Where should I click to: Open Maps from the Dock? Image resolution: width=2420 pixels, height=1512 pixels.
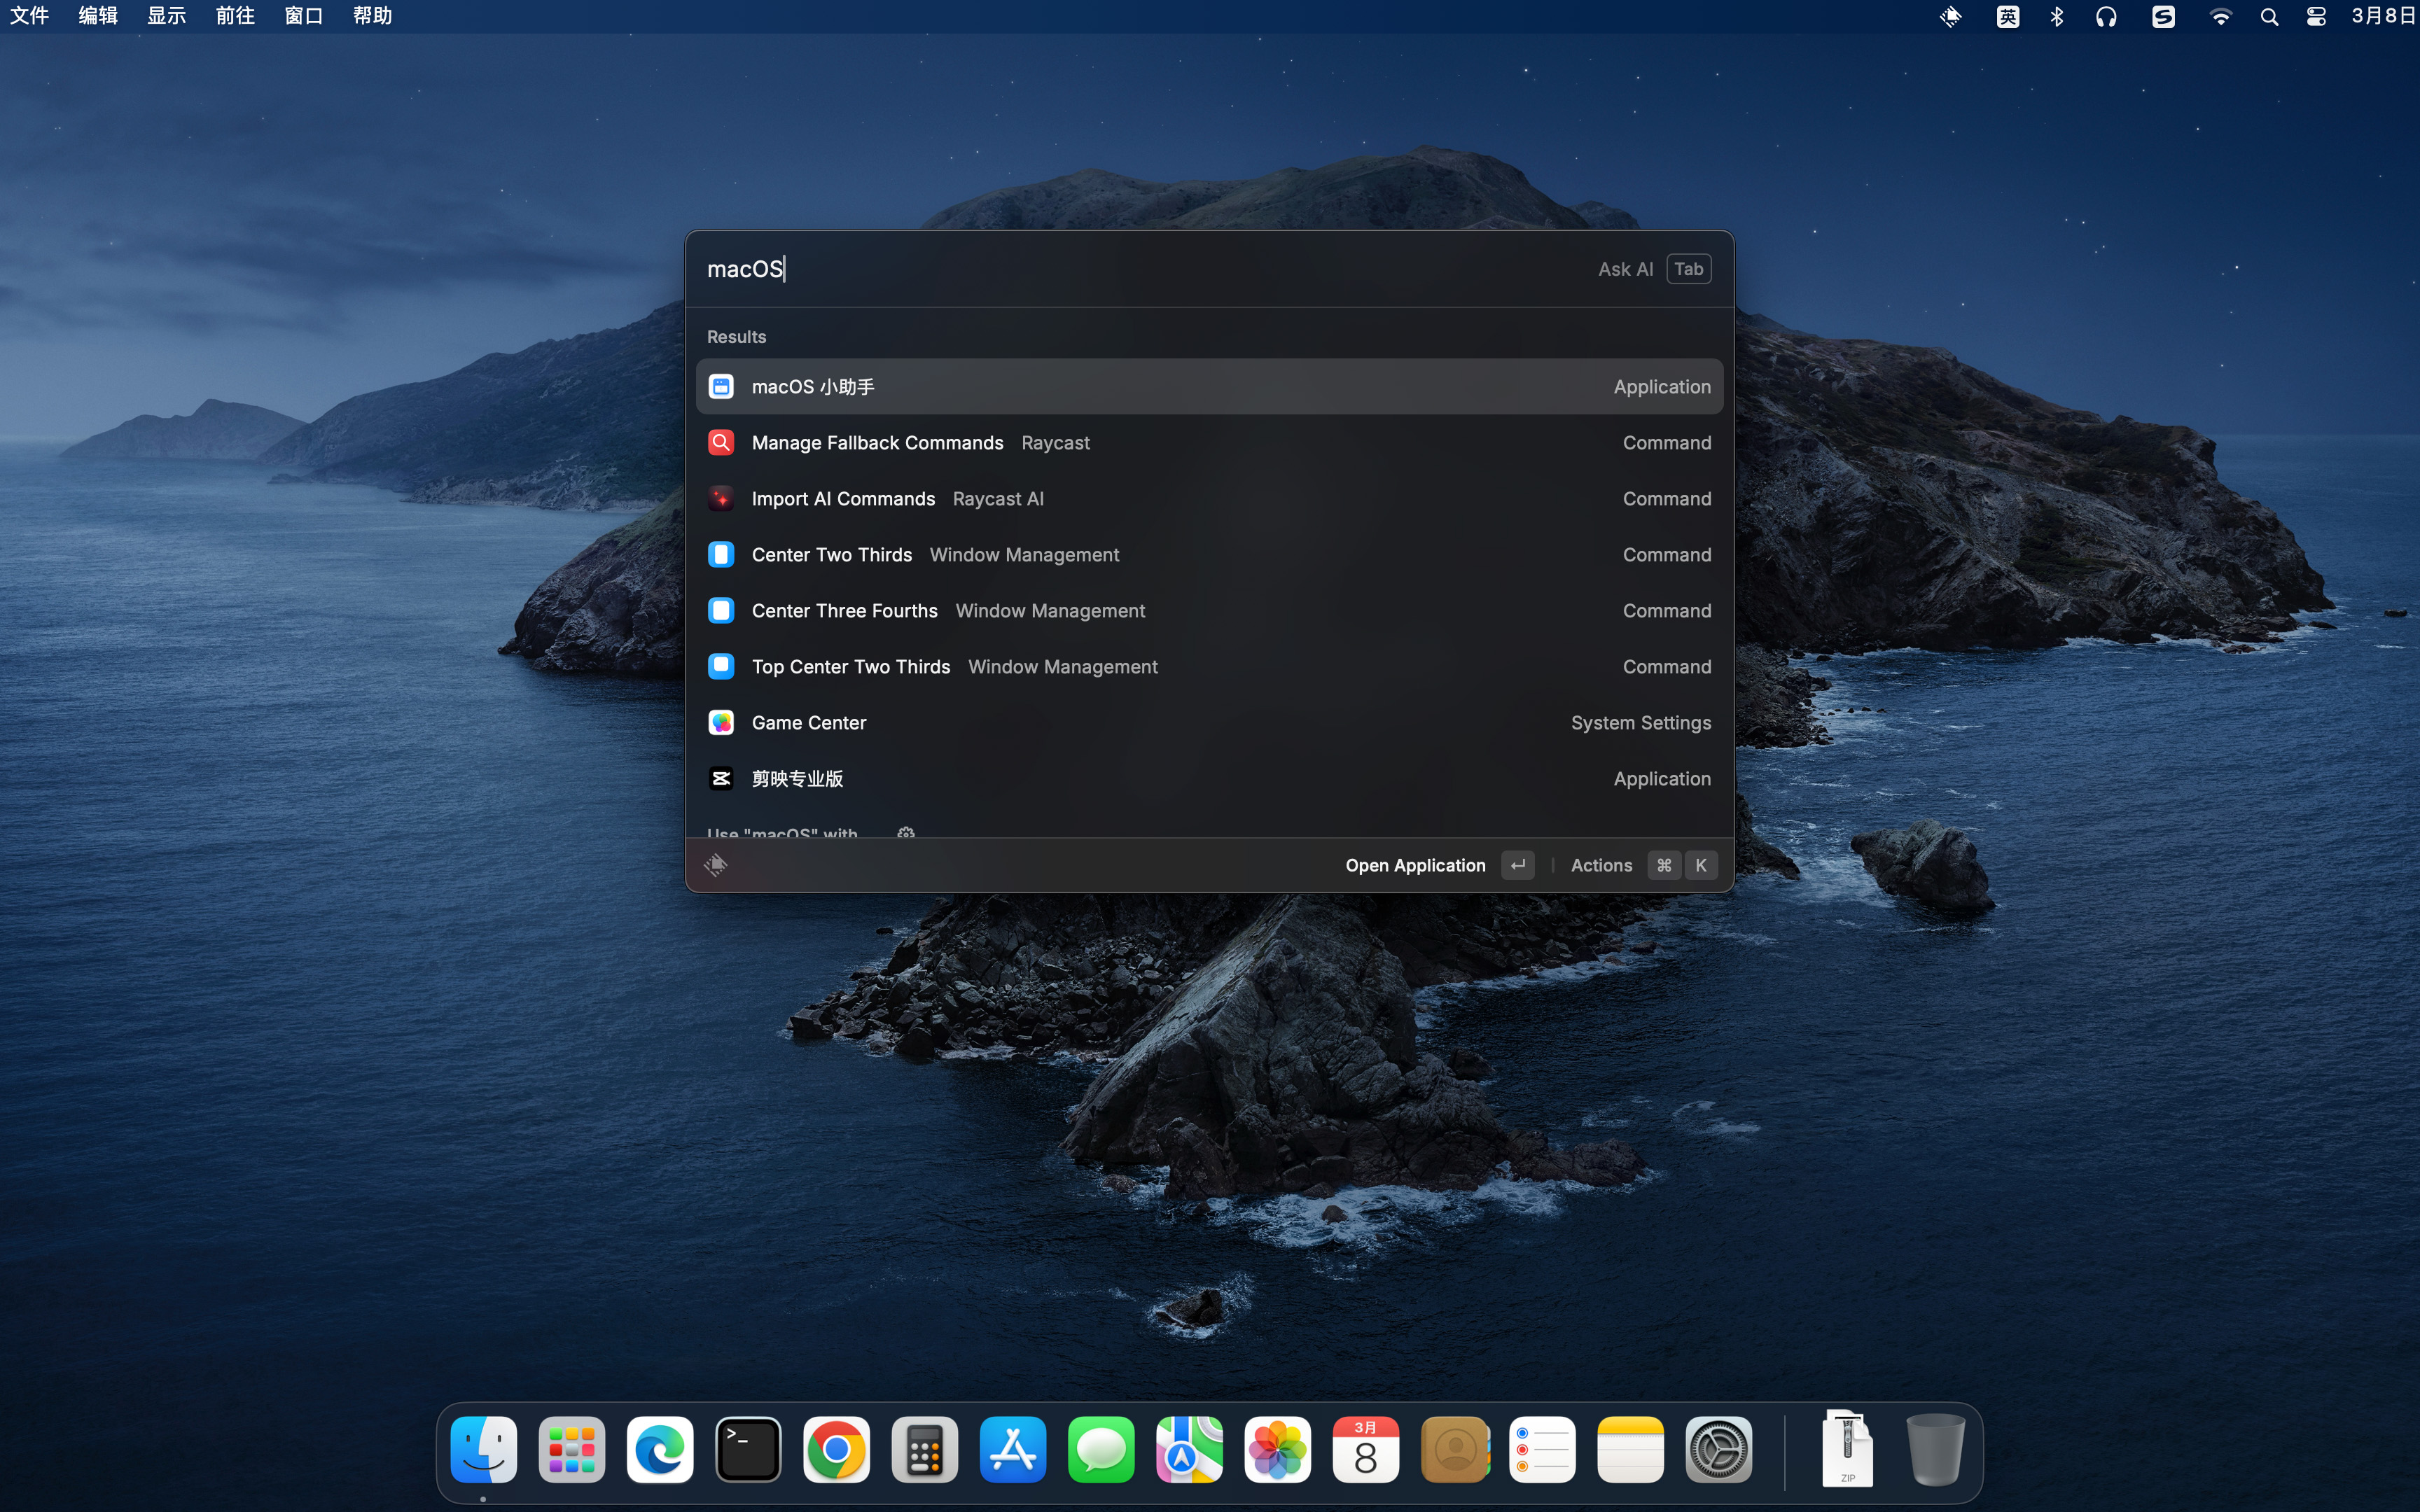1189,1449
